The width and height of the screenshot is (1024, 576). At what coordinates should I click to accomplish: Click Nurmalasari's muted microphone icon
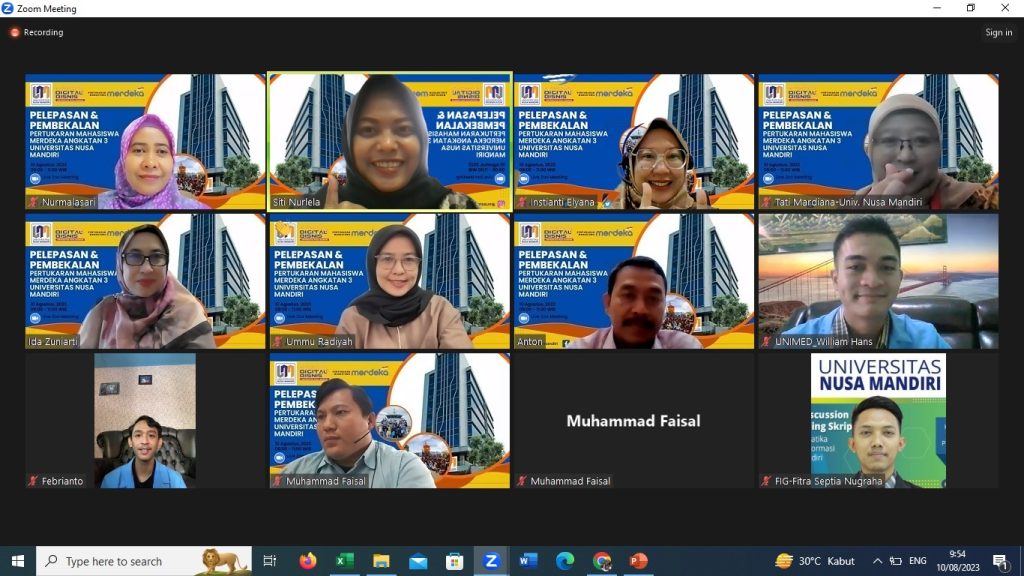point(34,202)
